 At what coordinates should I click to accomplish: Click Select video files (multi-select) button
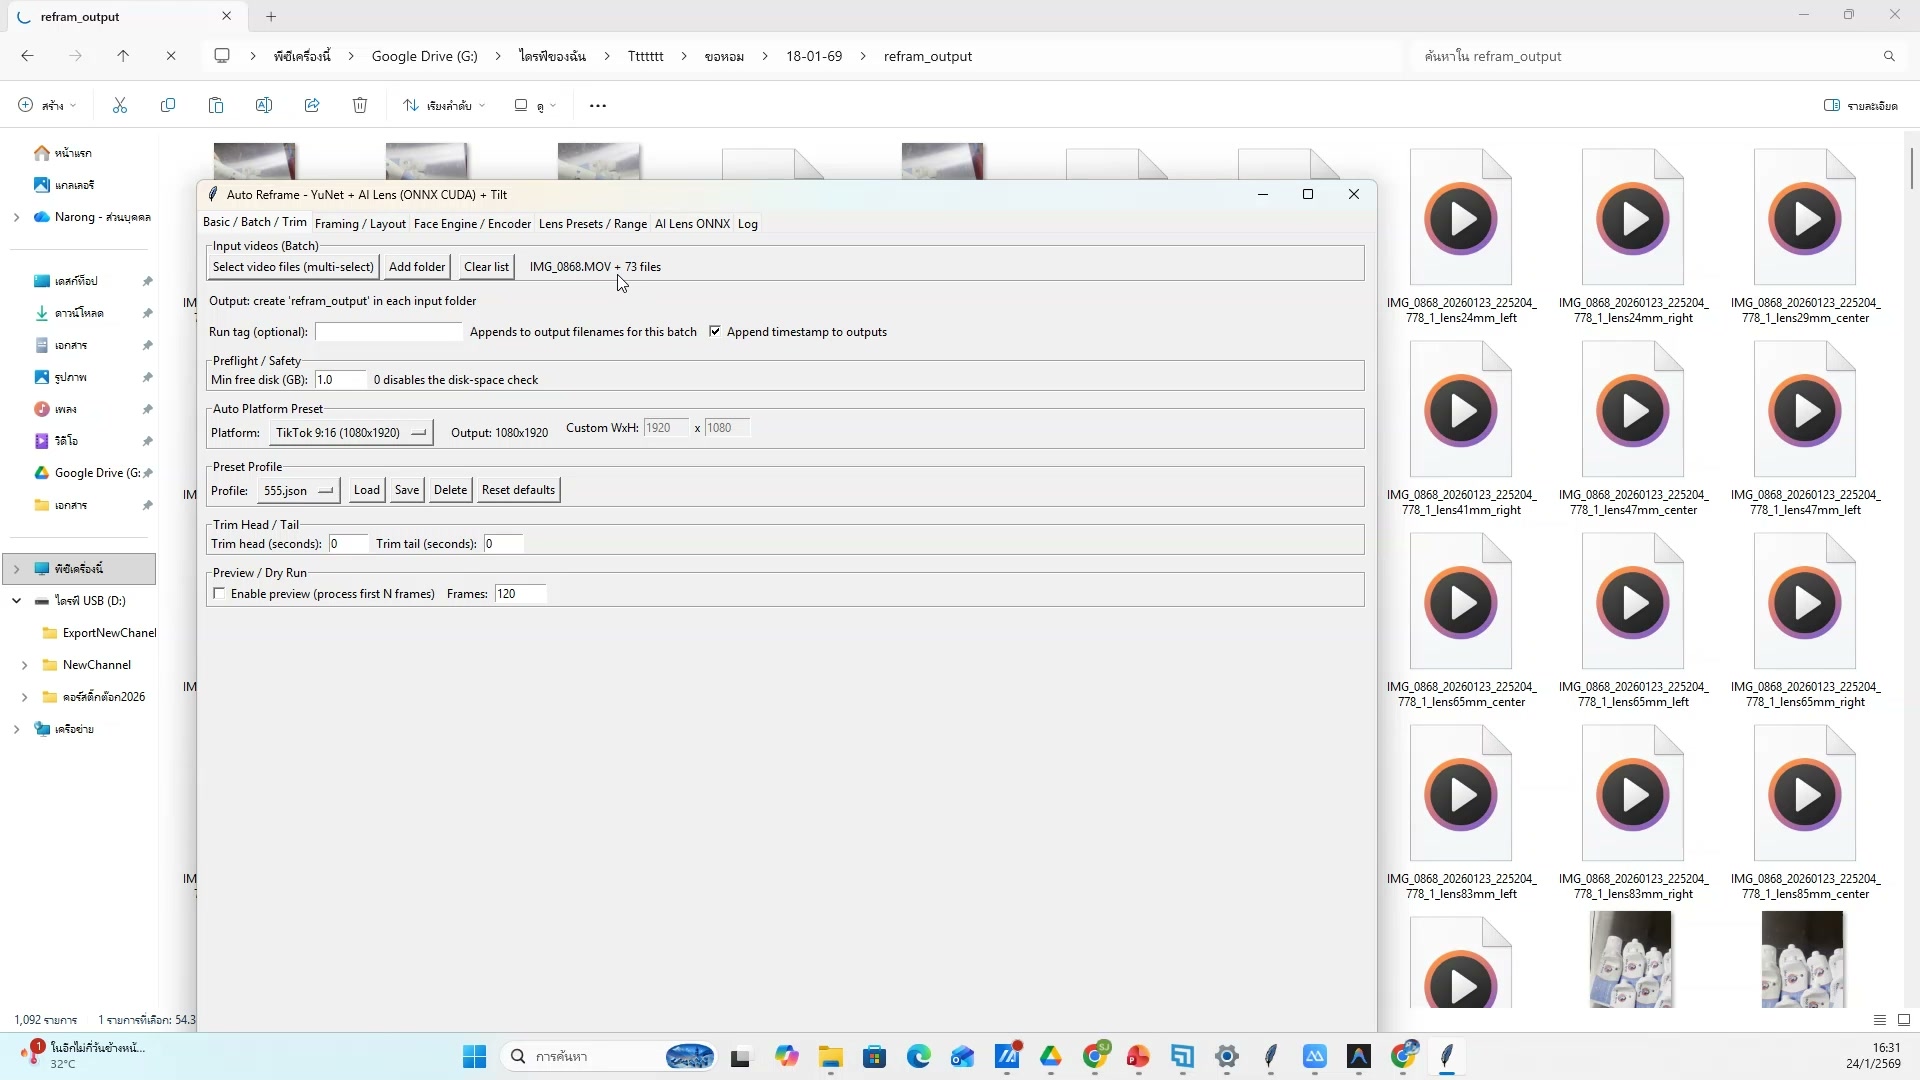tap(293, 267)
